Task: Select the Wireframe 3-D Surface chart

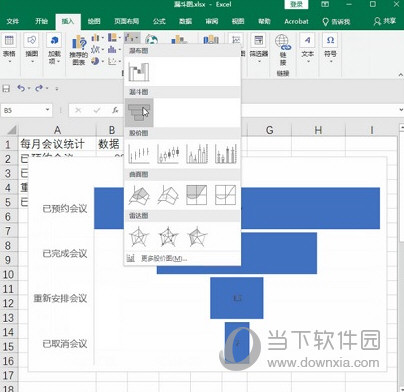Action: [168, 195]
